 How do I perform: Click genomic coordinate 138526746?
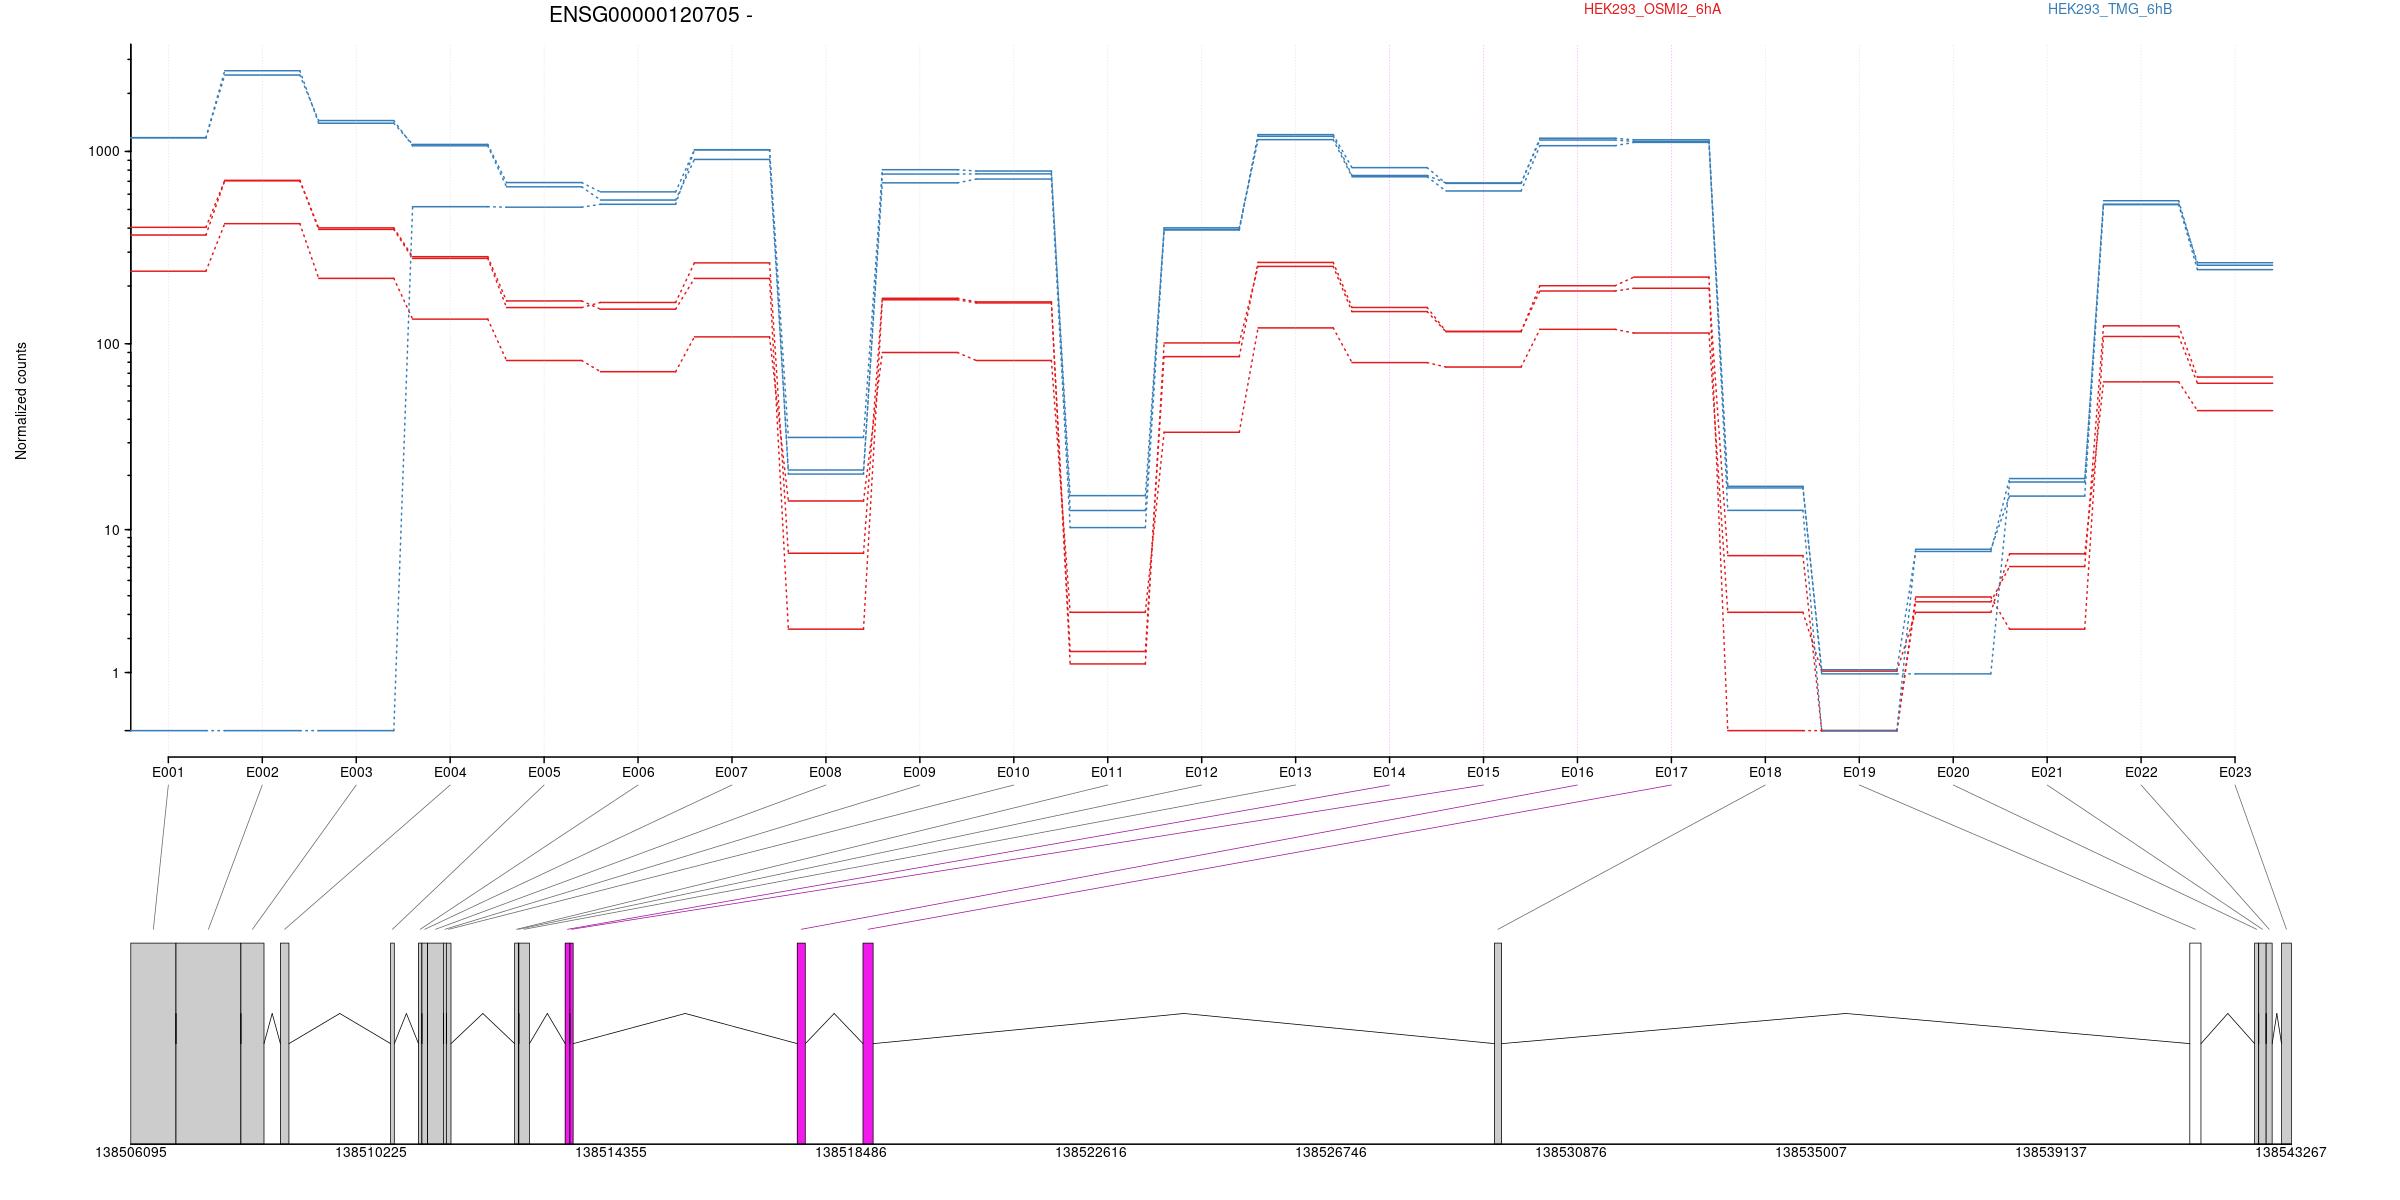[x=1331, y=1152]
